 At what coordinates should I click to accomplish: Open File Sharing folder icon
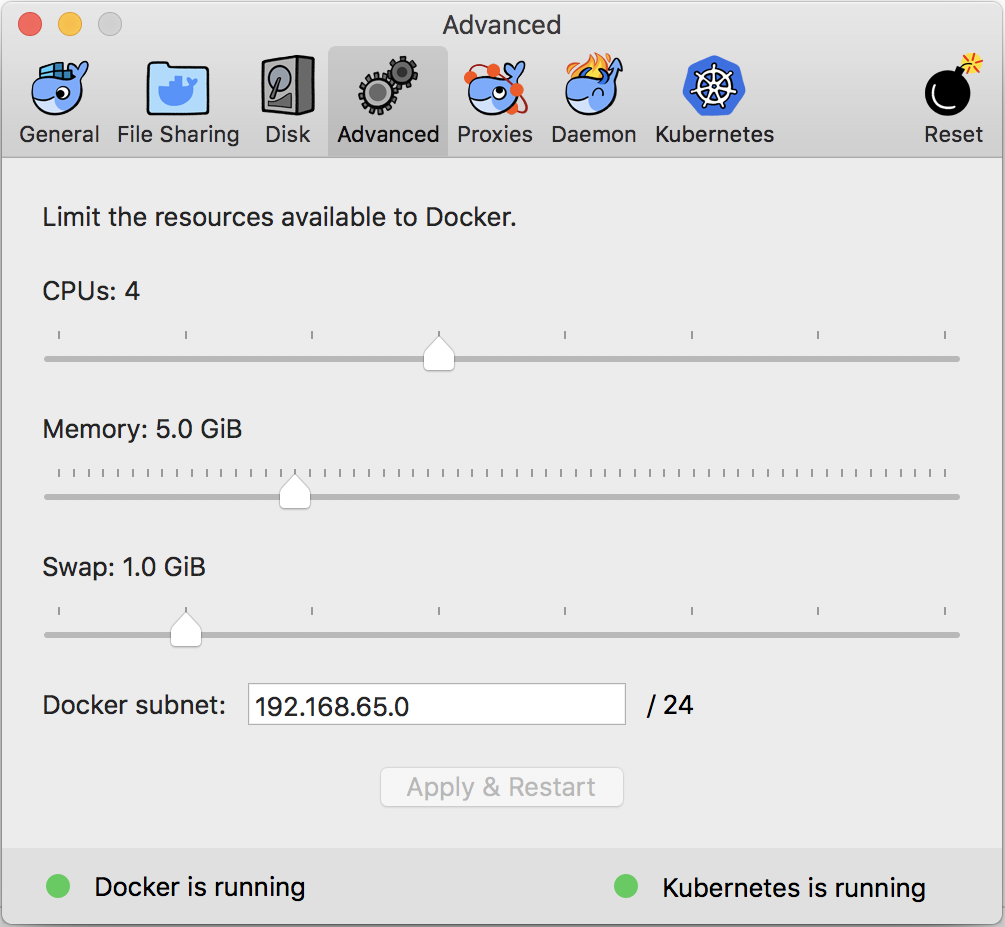point(178,89)
